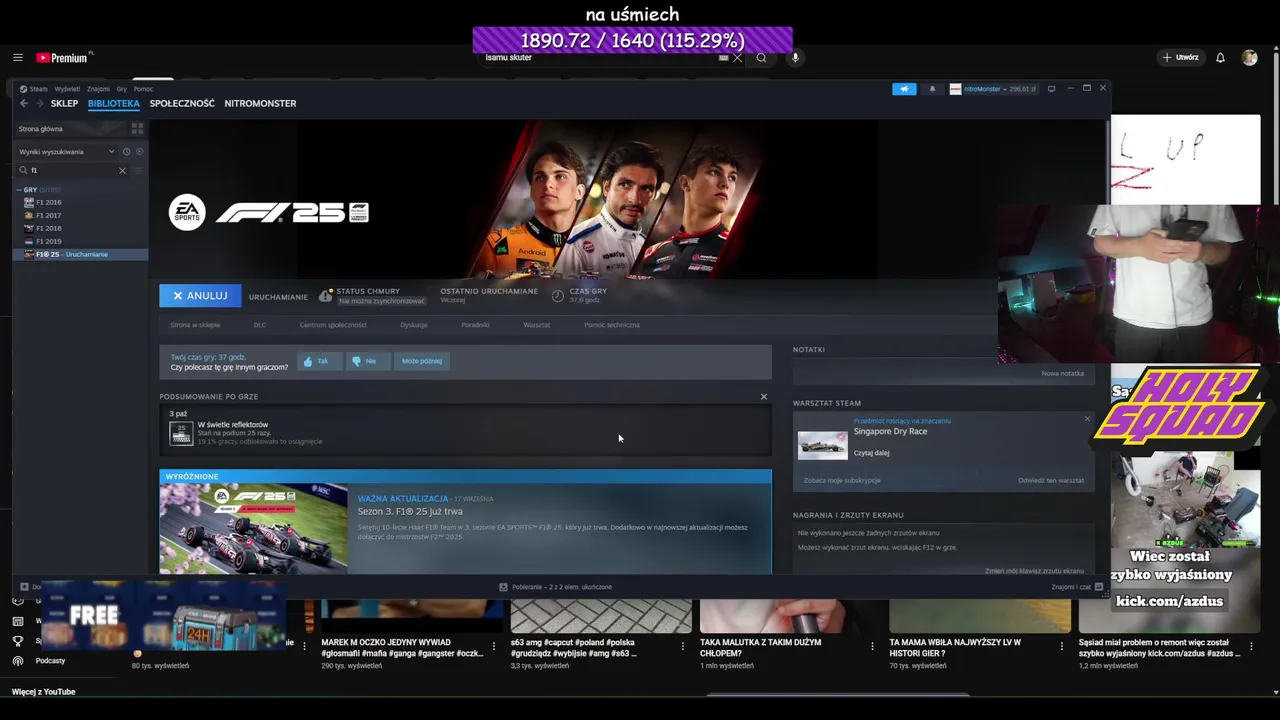
Task: Sort library by recent activity clock icon
Action: (x=126, y=152)
